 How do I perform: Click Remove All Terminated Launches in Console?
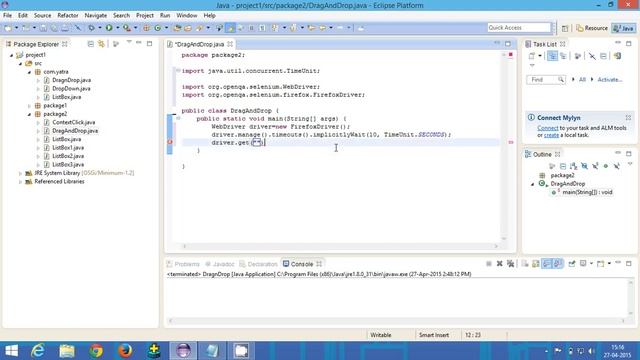coord(511,264)
